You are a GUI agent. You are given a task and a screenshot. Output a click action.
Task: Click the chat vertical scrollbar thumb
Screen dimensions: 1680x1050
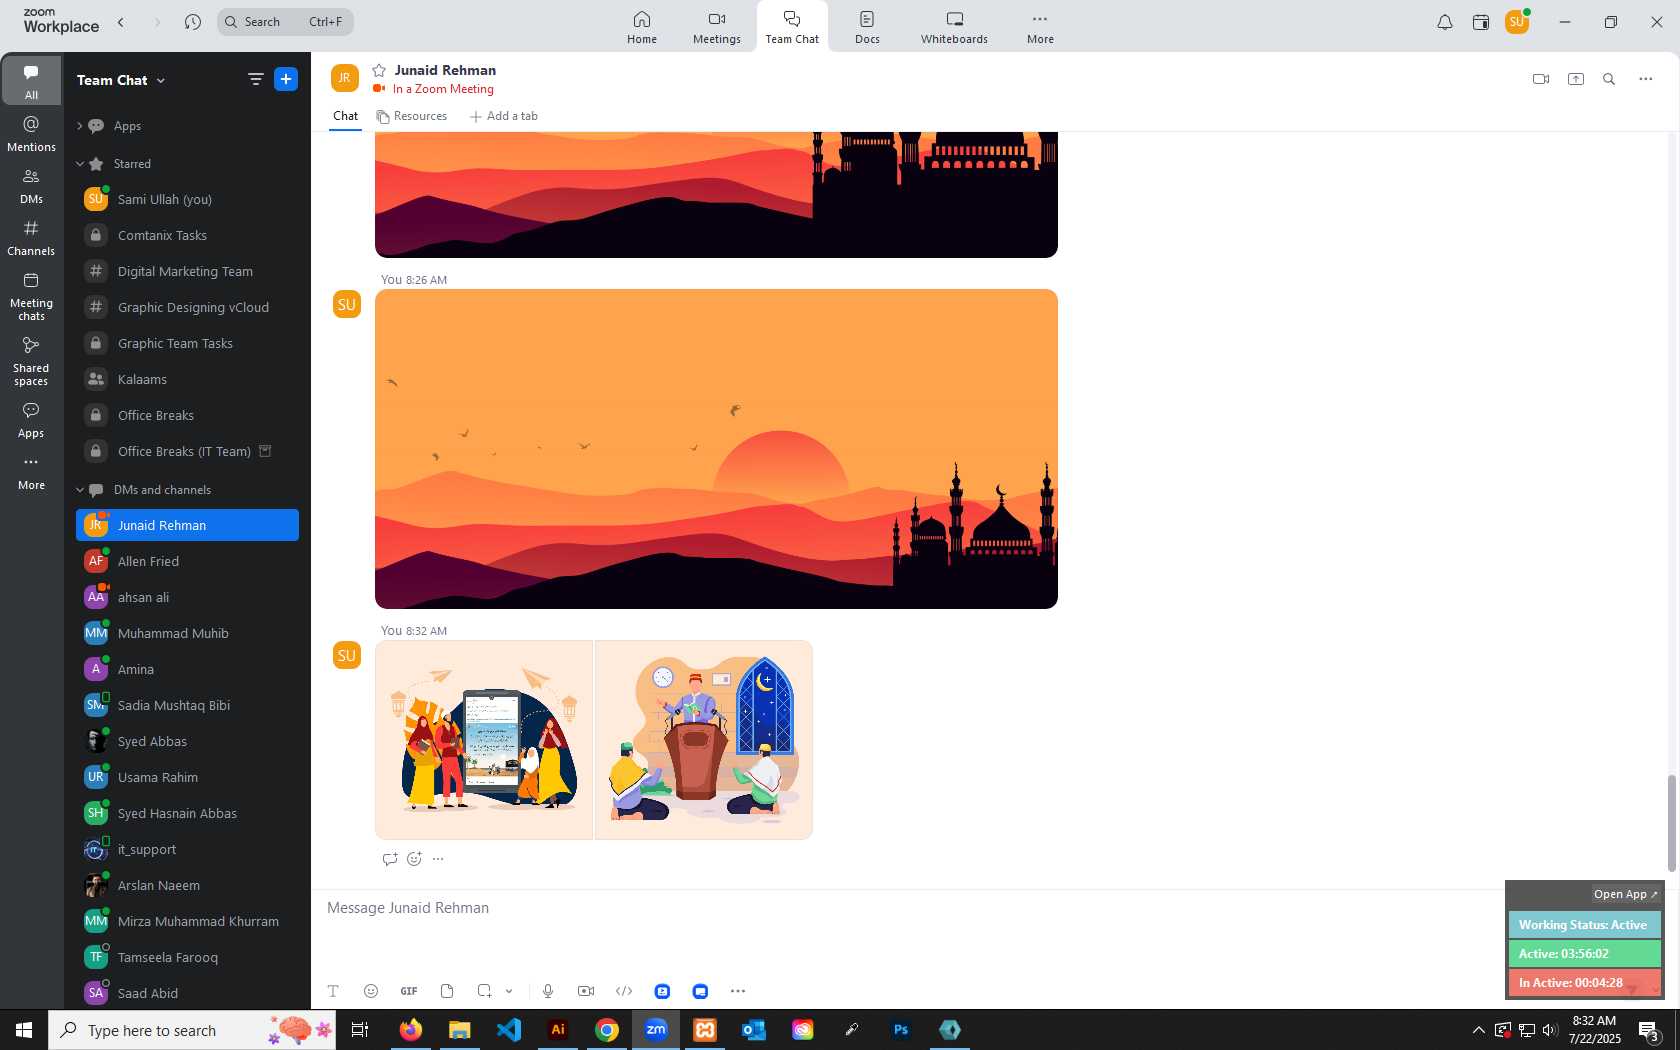[x=1671, y=822]
